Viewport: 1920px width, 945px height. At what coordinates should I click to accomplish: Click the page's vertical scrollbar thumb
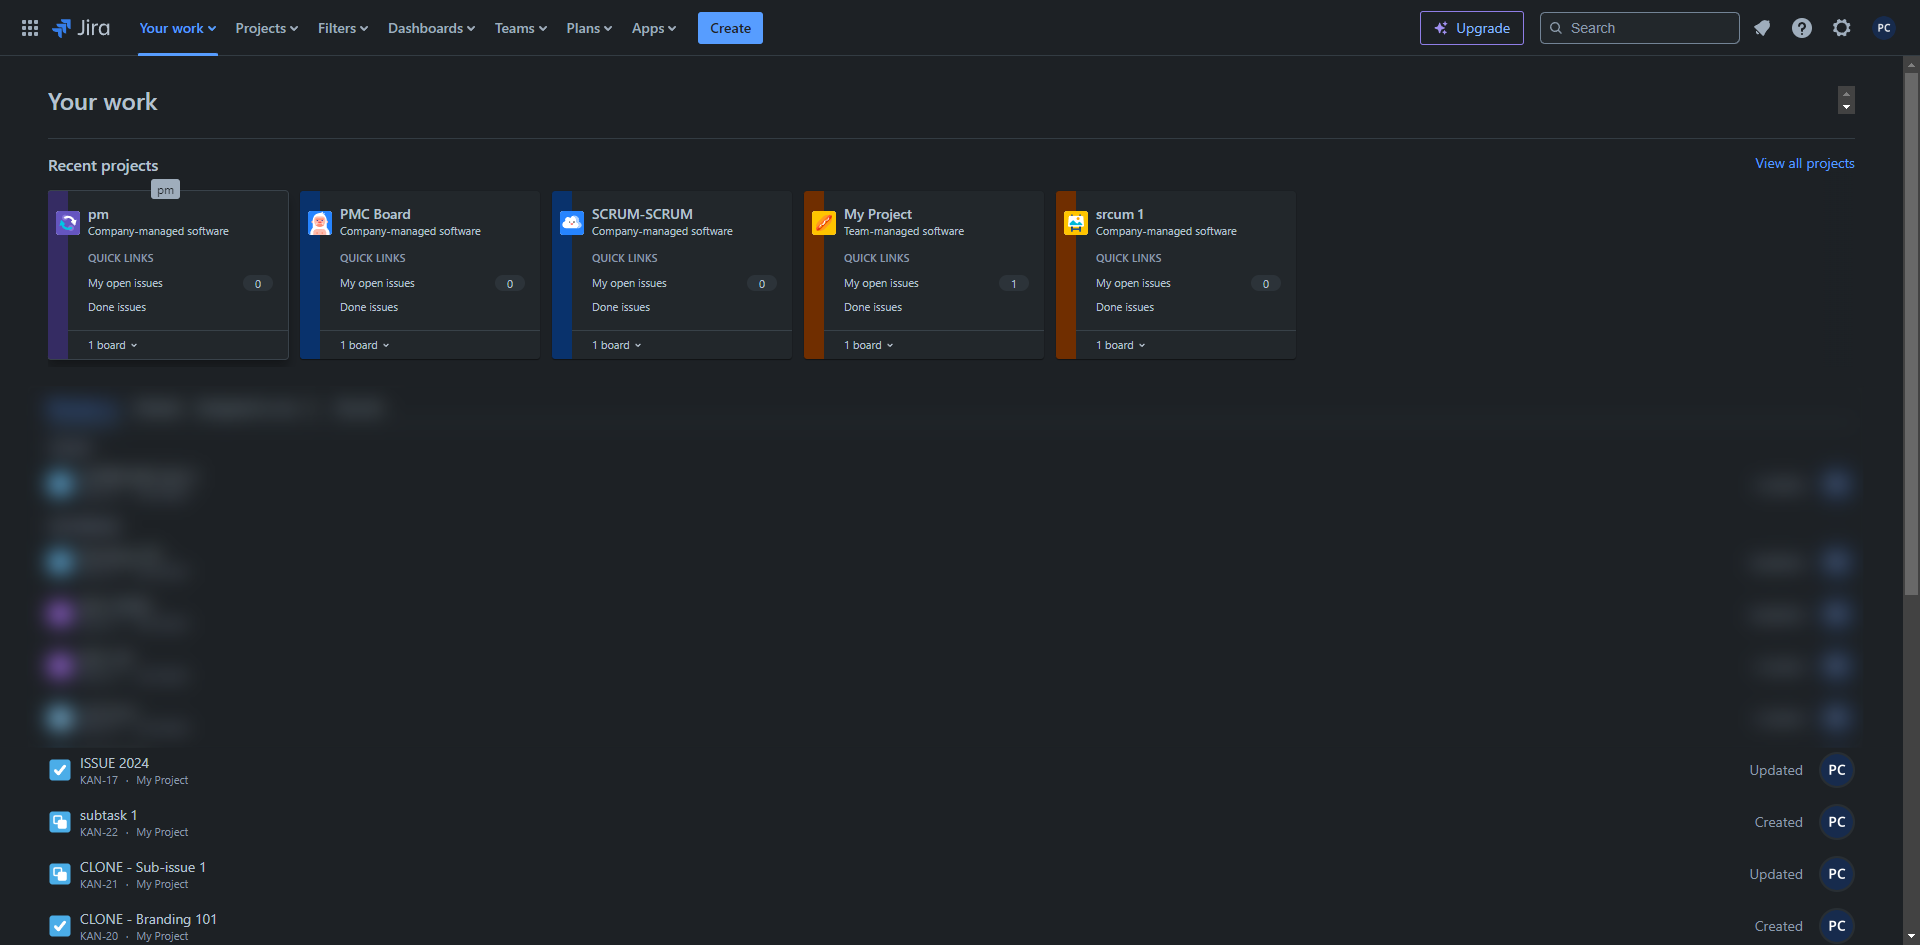(x=1911, y=335)
